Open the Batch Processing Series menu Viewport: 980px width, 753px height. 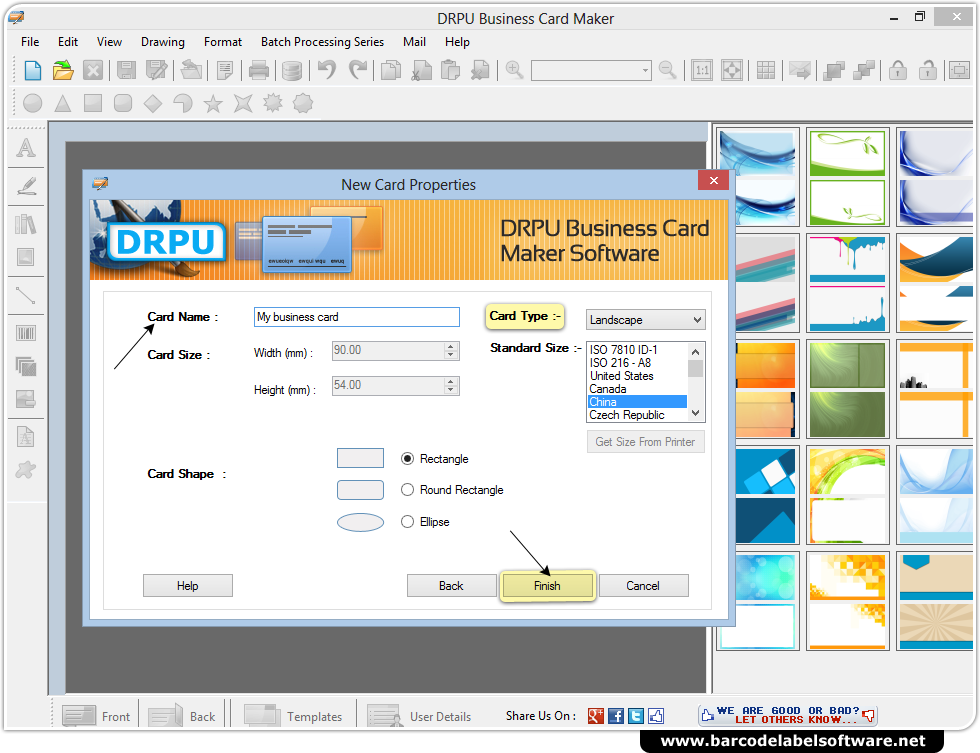tap(322, 42)
